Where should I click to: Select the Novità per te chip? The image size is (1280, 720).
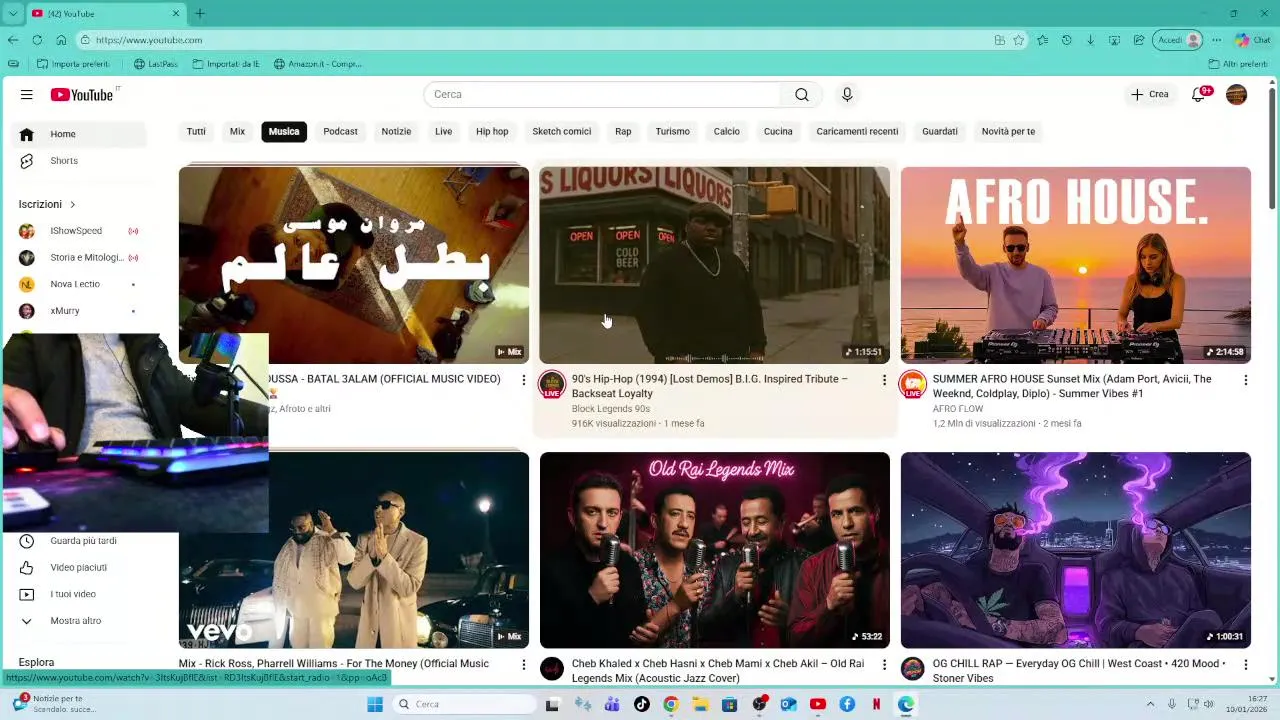pos(1008,132)
